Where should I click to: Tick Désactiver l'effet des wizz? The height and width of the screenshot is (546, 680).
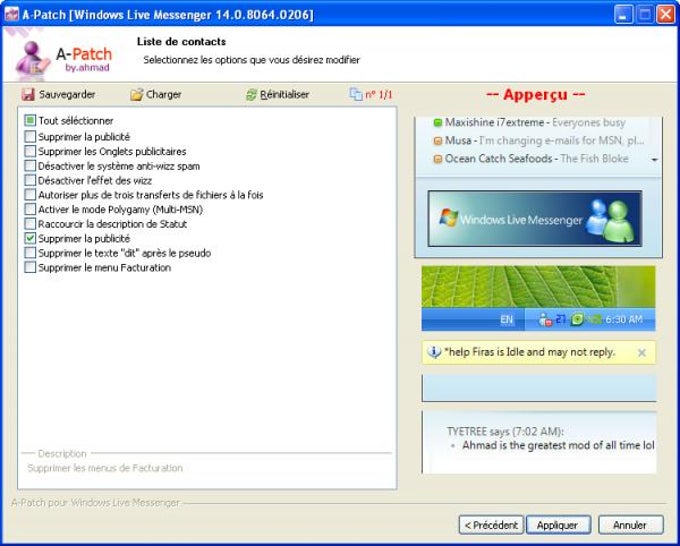[30, 180]
